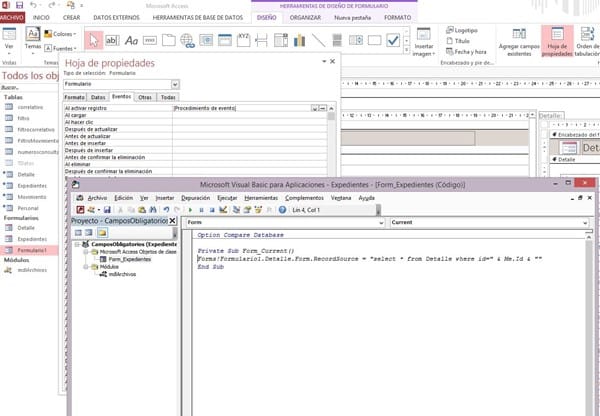This screenshot has width=600, height=416.
Task: Select the arrow pointer control tool
Action: pyautogui.click(x=91, y=40)
